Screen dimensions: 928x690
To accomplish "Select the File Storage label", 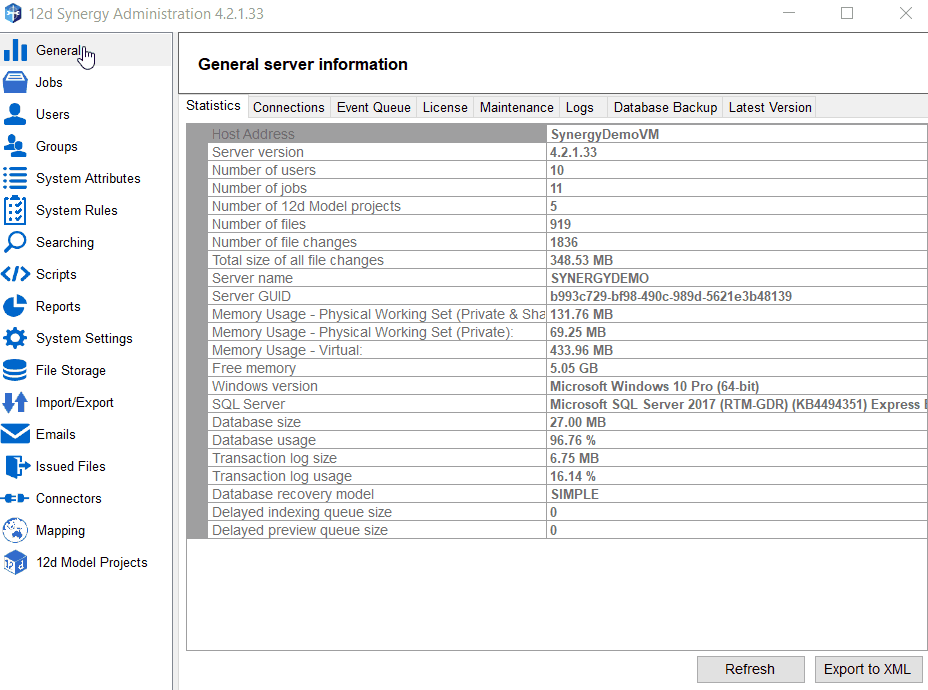I will tap(71, 370).
